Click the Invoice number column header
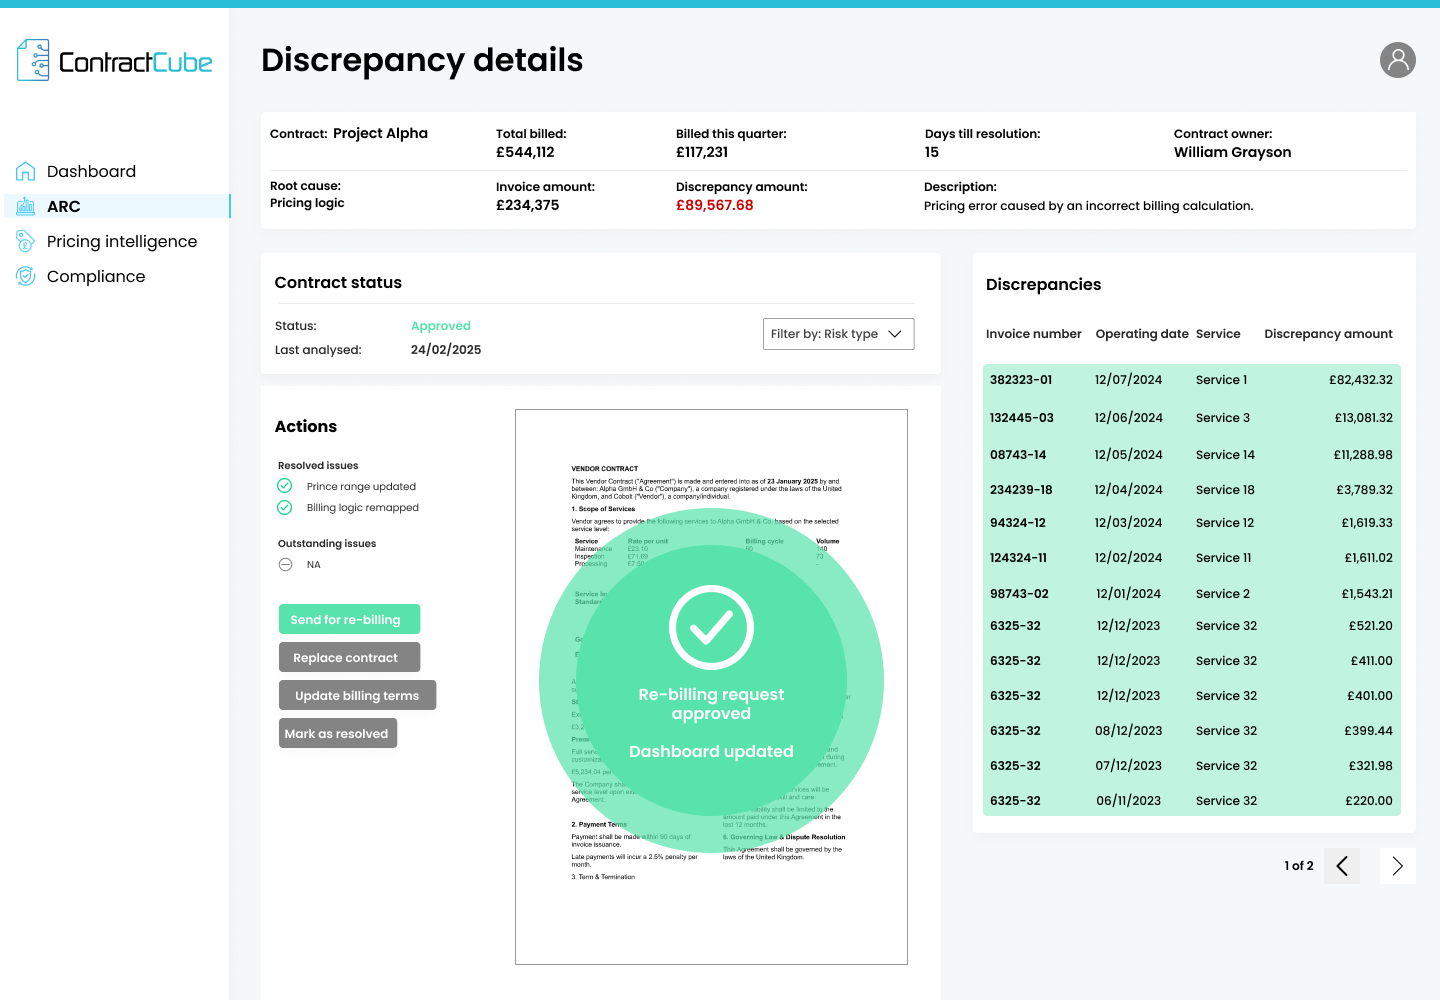The image size is (1440, 1000). coord(1033,334)
